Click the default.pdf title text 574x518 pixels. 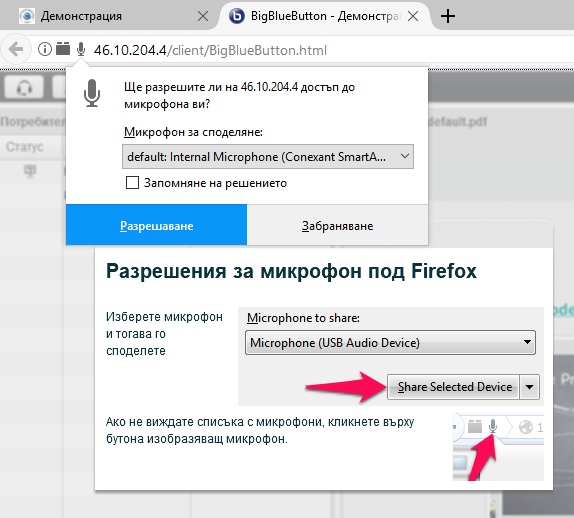[458, 122]
